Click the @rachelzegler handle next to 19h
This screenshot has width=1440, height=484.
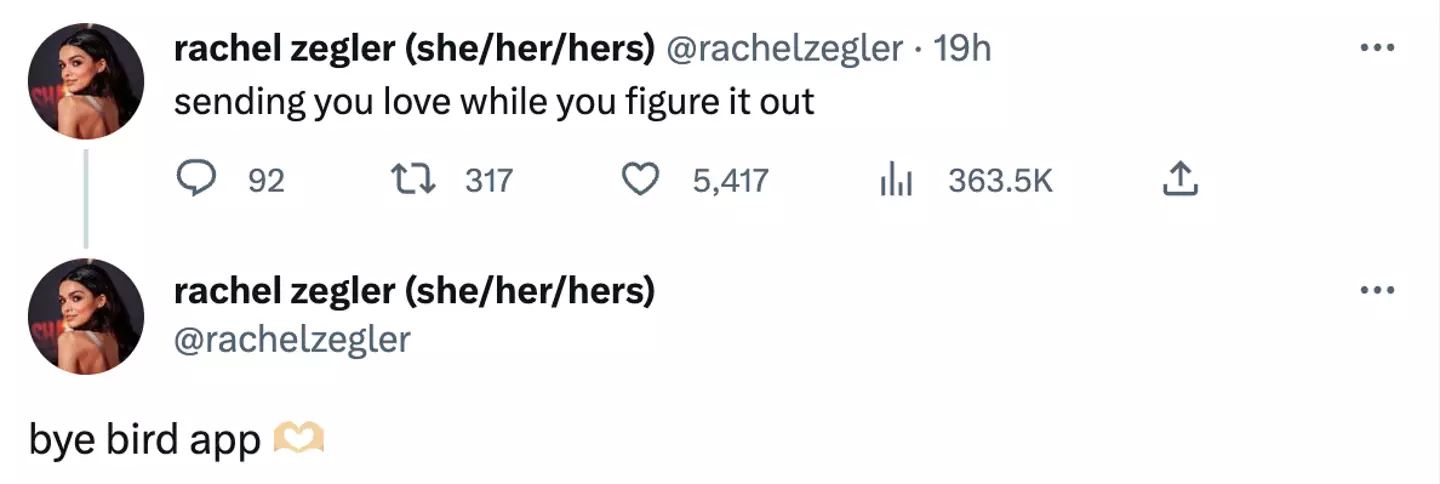coord(784,48)
